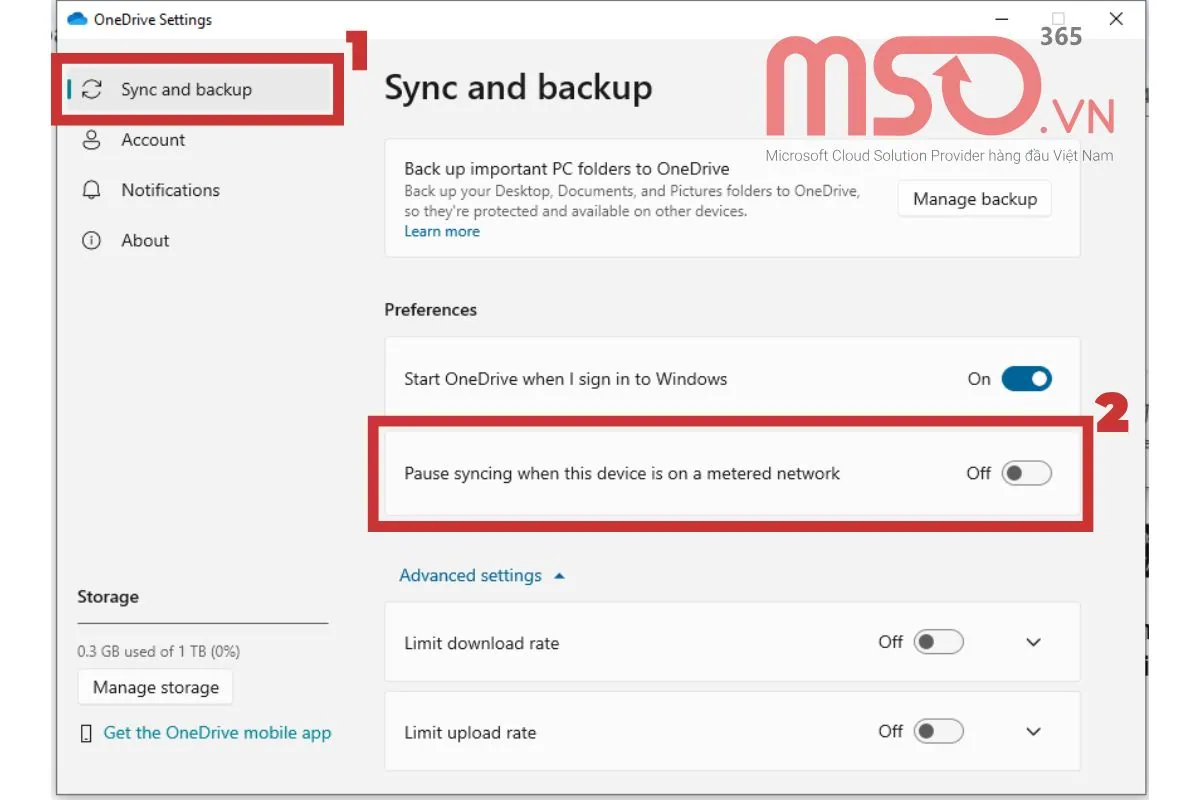The width and height of the screenshot is (1200, 800).
Task: Expand Limit upload rate options chevron
Action: (1034, 732)
